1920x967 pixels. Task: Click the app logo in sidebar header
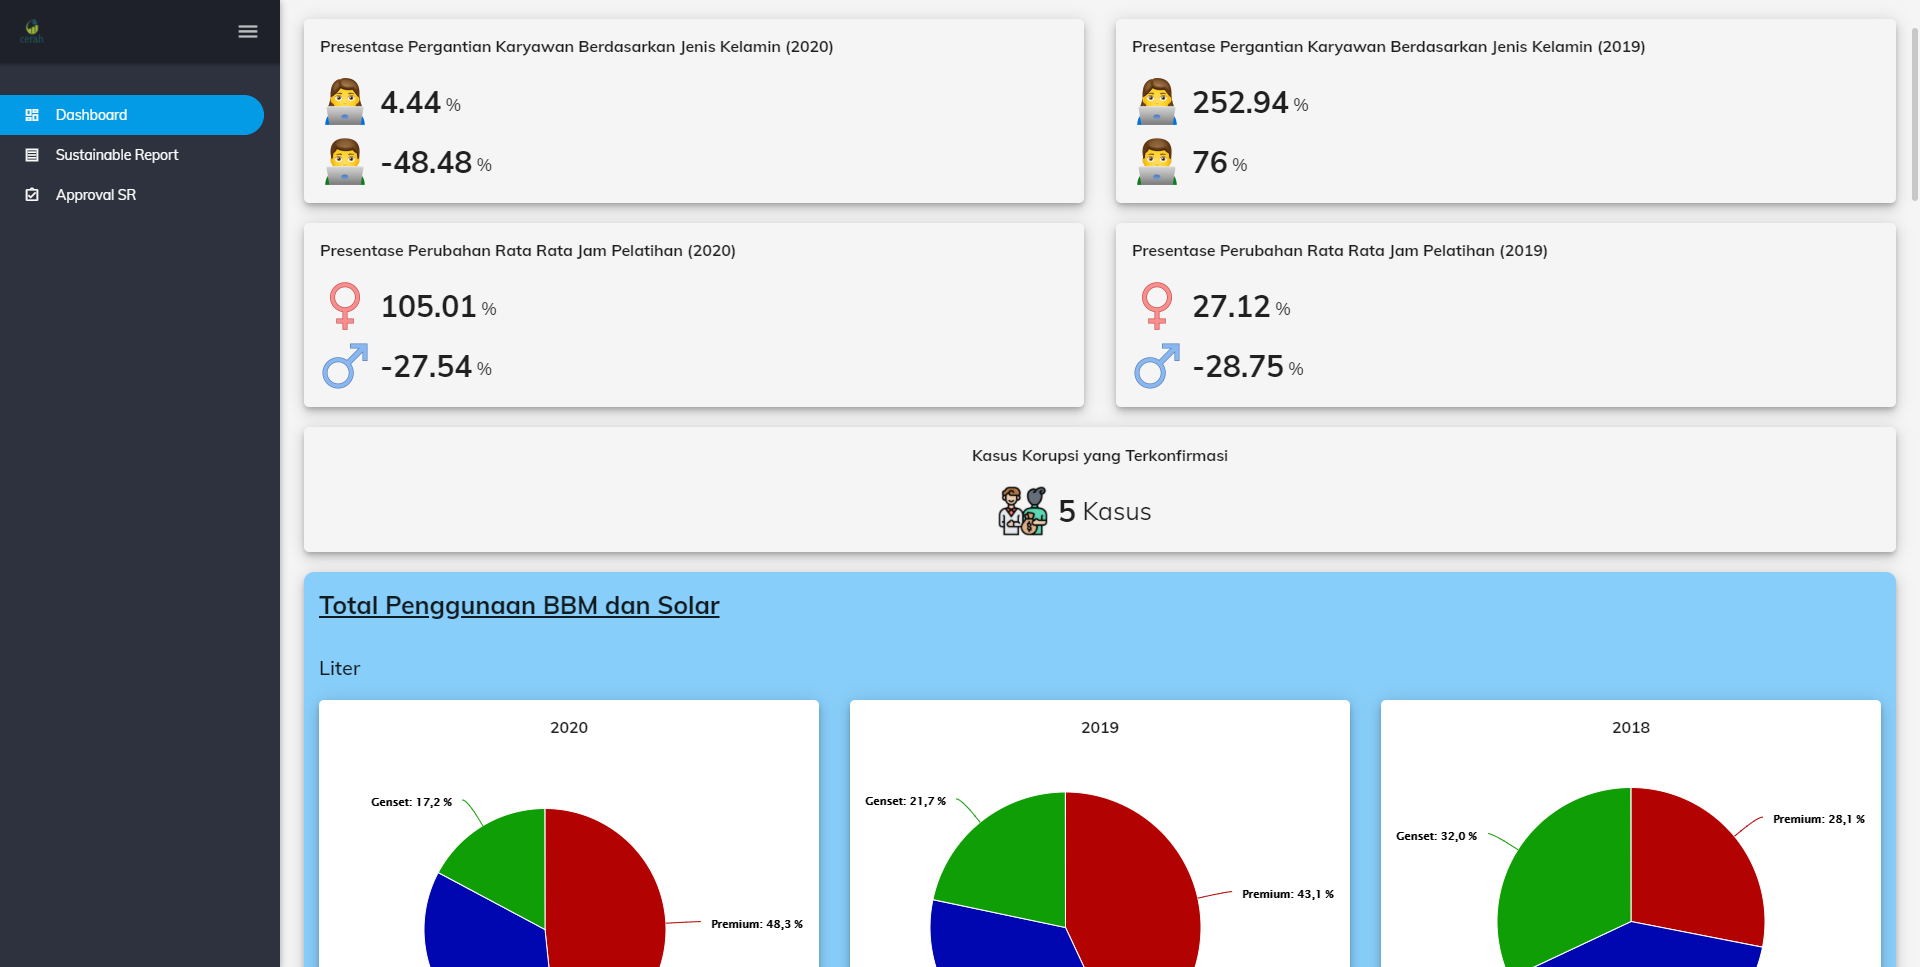click(x=32, y=32)
